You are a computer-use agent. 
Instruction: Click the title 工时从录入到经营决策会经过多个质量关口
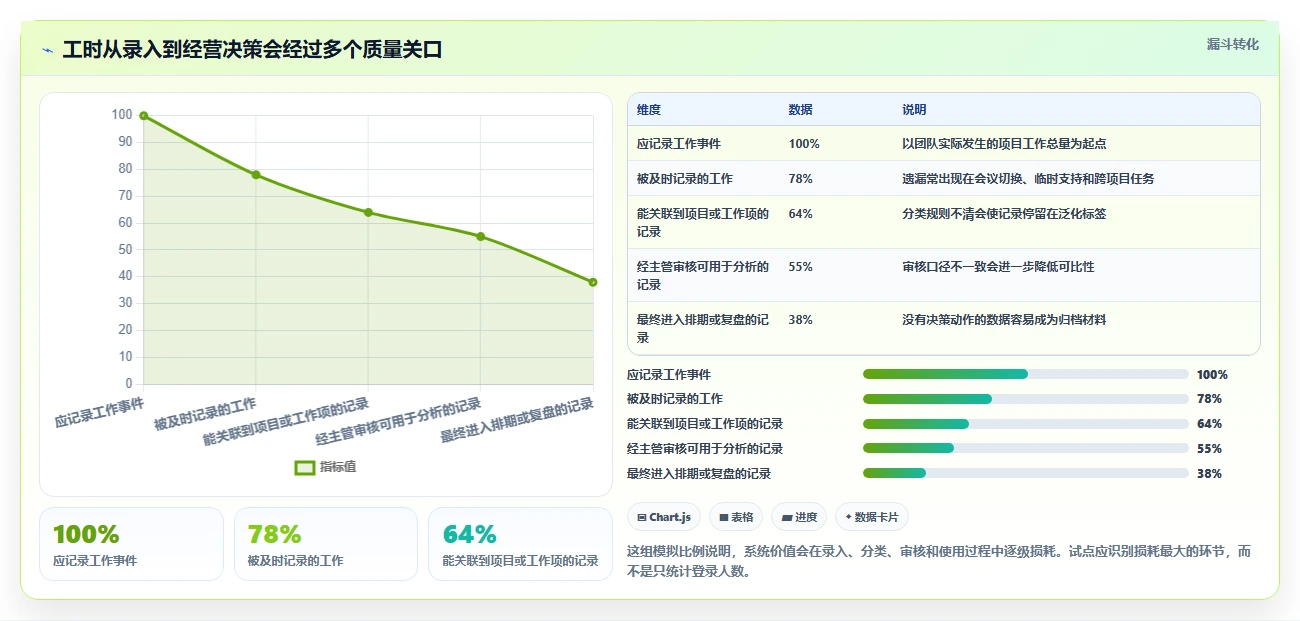(x=252, y=50)
